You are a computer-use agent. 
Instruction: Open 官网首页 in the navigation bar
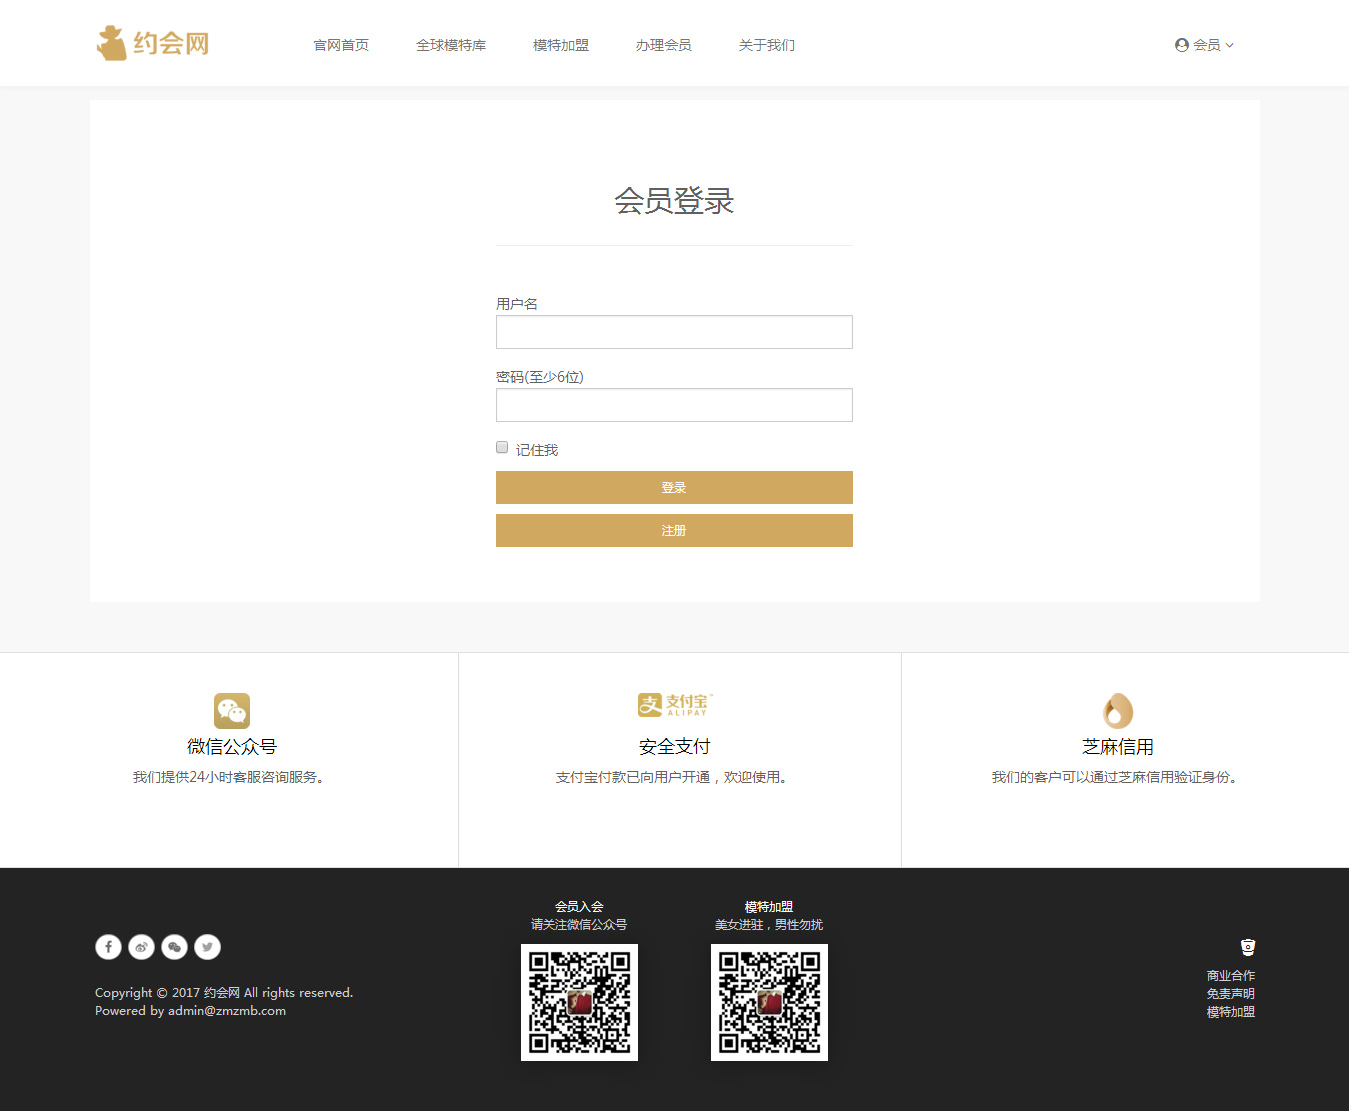[341, 45]
